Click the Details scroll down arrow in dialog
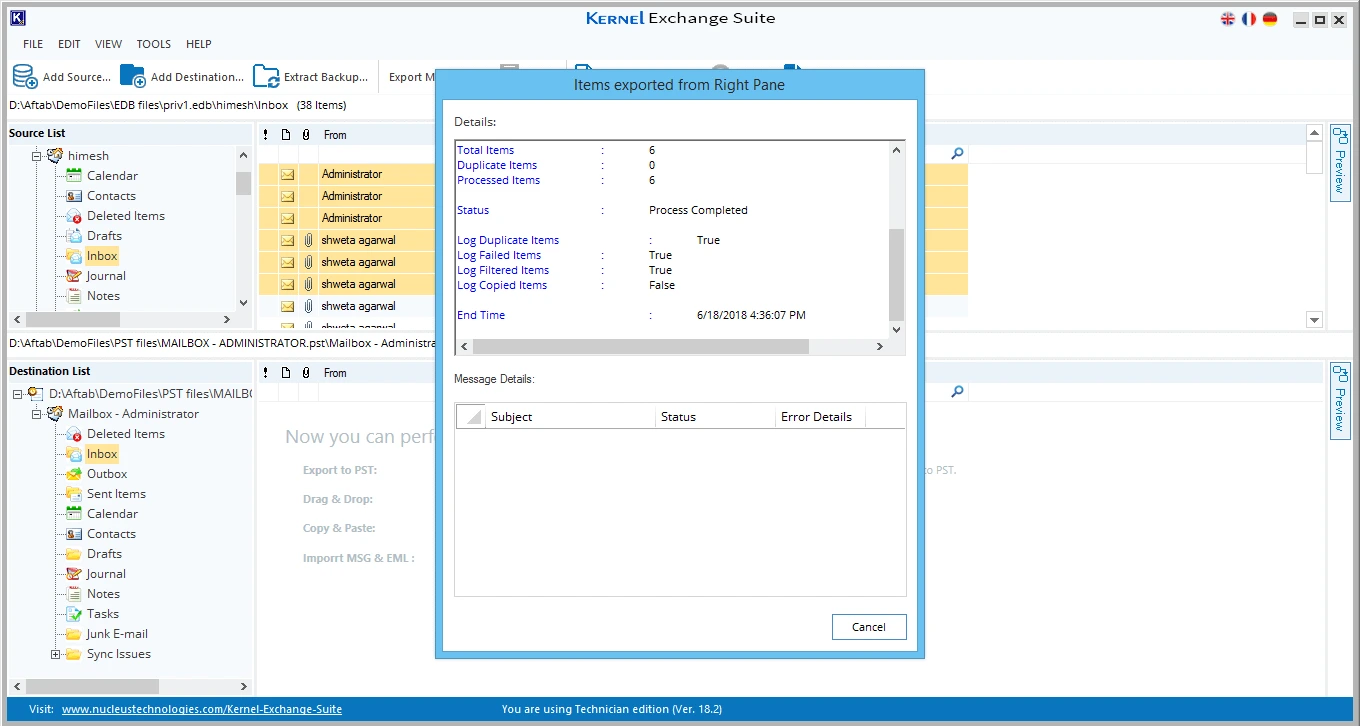Viewport: 1360px width, 726px height. [896, 329]
